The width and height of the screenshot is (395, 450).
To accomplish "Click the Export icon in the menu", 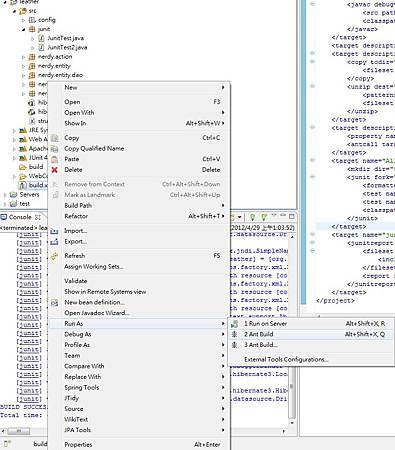I will (55, 241).
